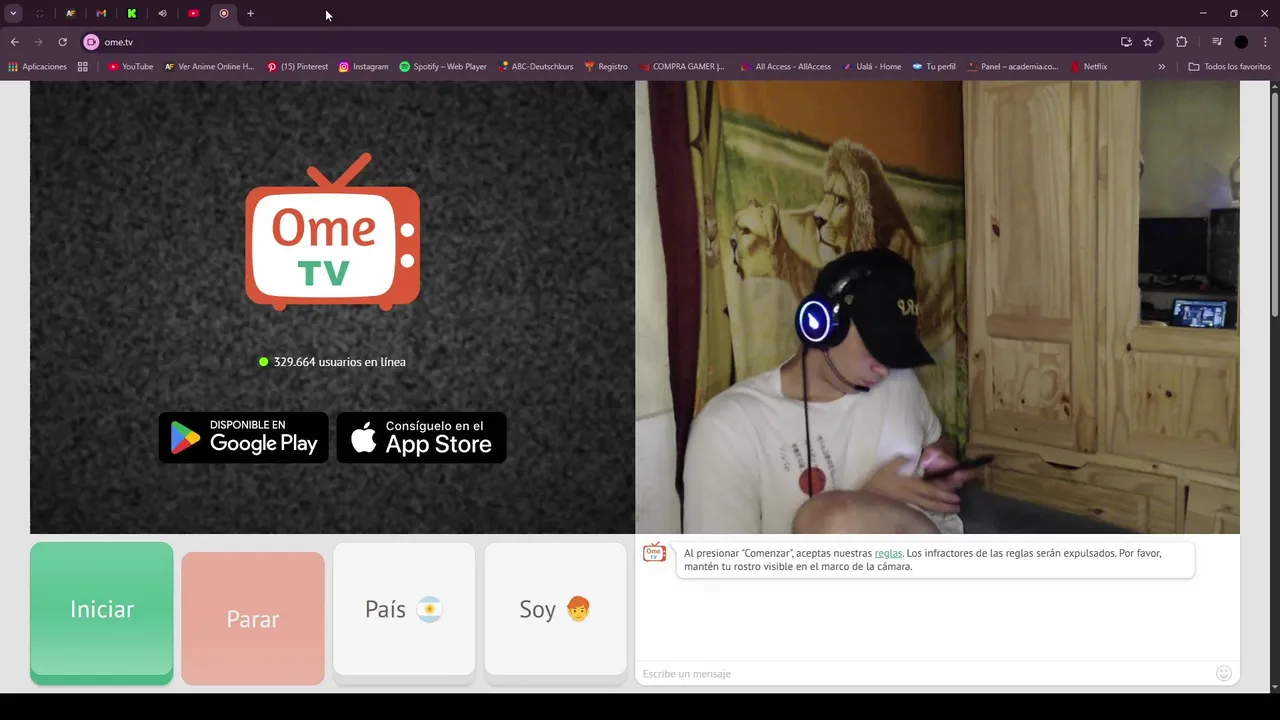Switch to the AF anime tab
Image resolution: width=1280 pixels, height=720 pixels.
pos(70,13)
